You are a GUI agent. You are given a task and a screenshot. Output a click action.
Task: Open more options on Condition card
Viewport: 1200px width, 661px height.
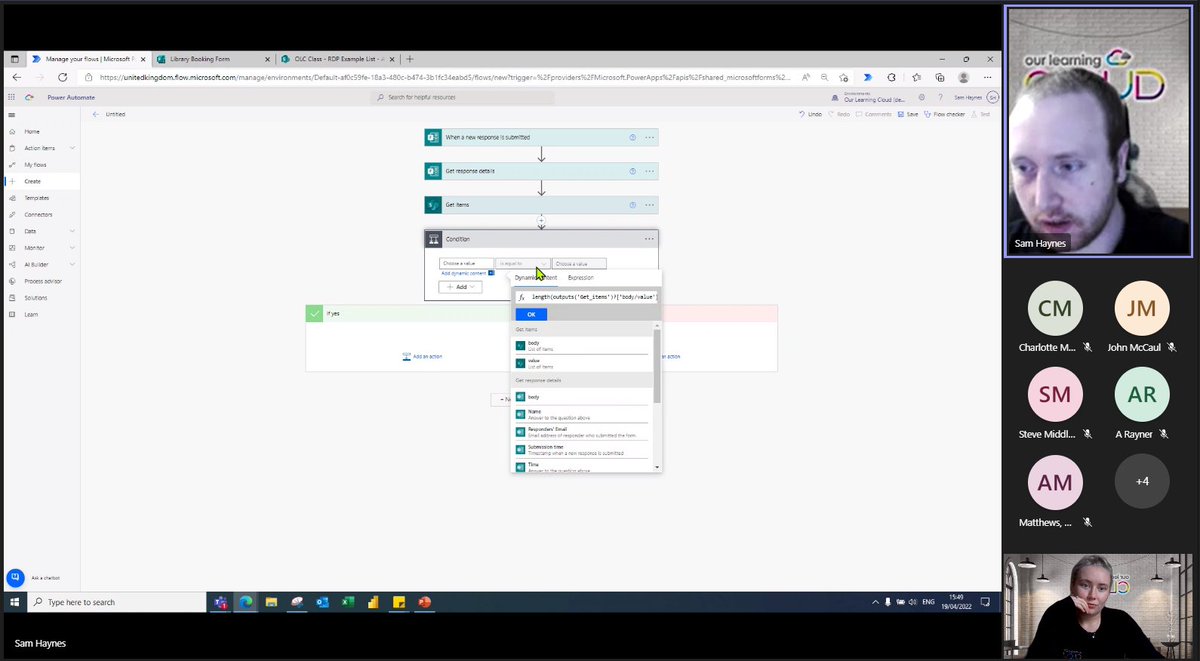(x=650, y=239)
